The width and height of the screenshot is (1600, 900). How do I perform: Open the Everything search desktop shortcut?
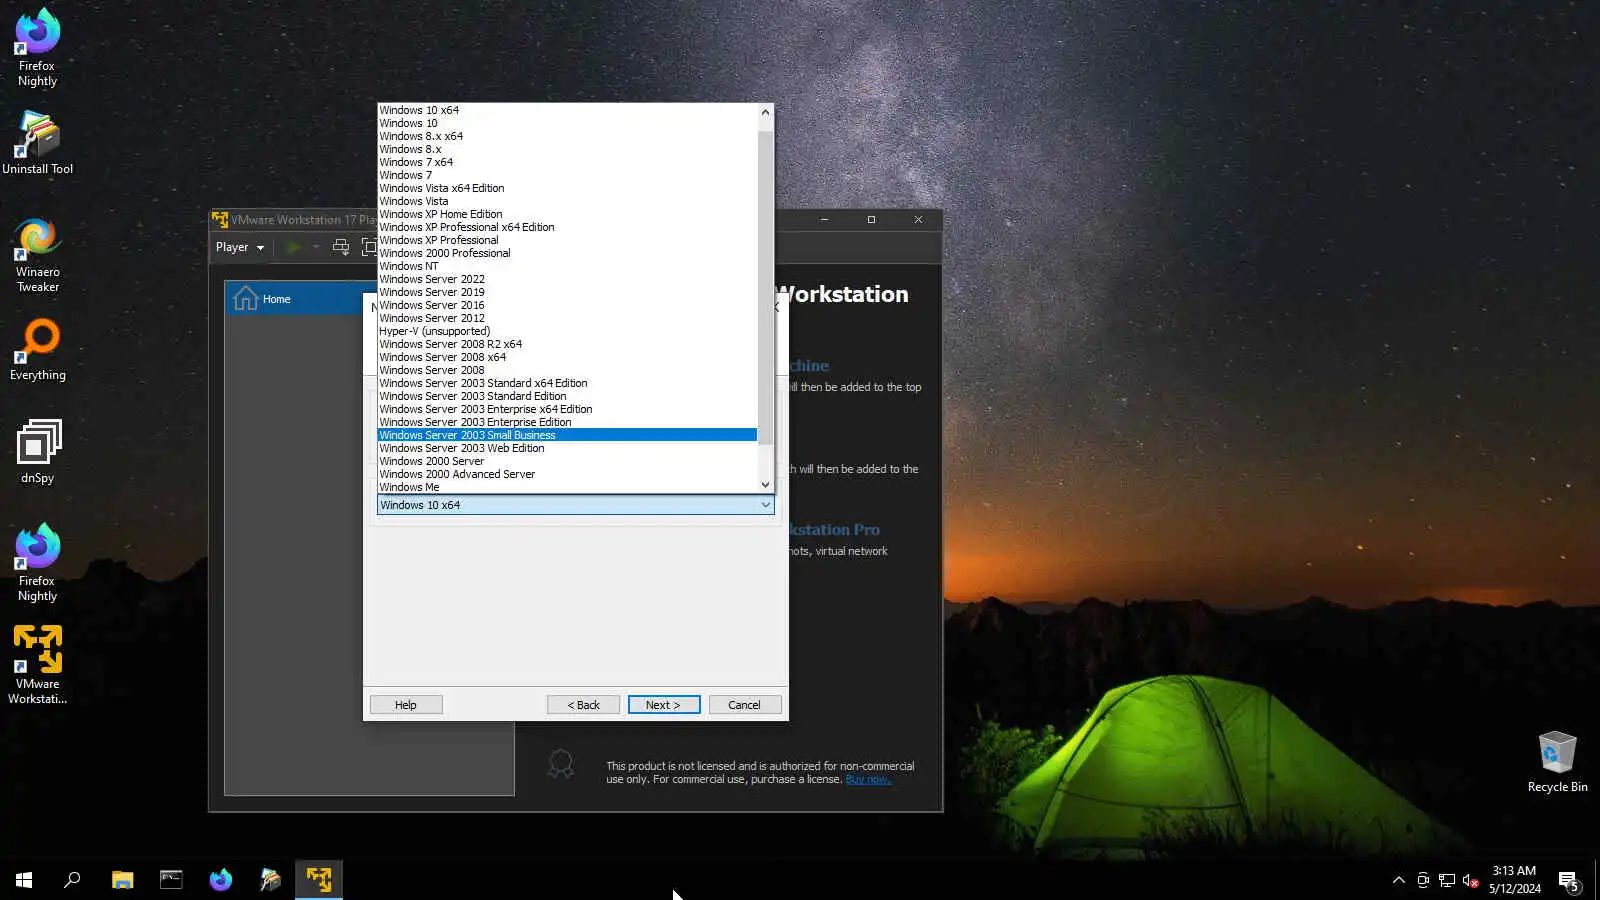[37, 350]
